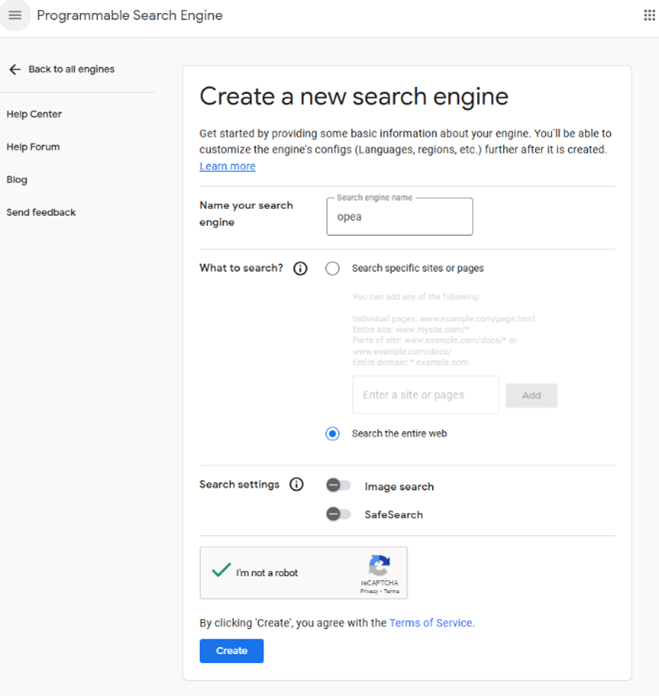Select Search the entire web option

click(x=333, y=433)
